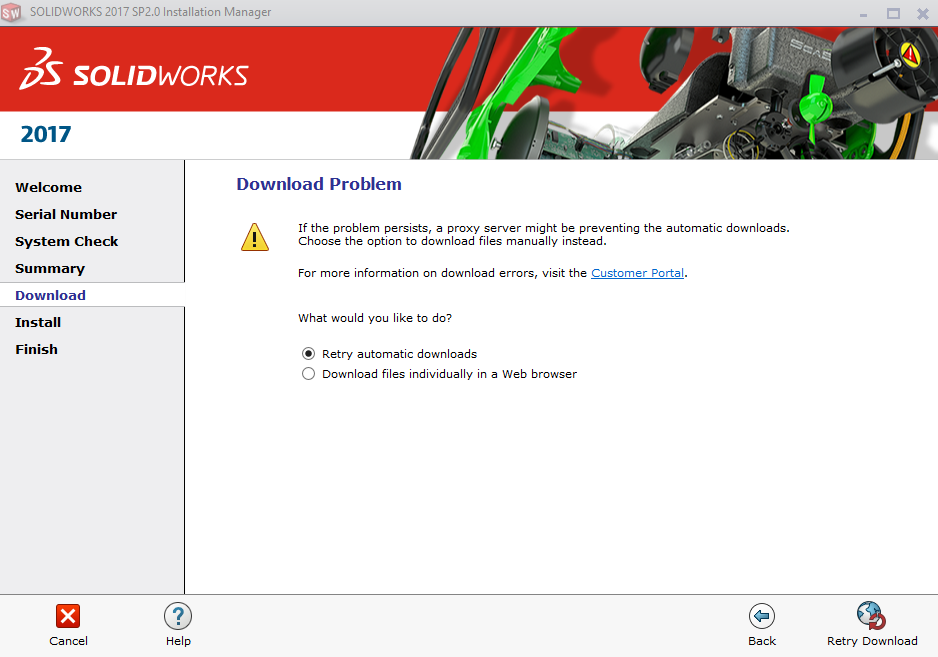
Task: Select the Summary step in sidebar
Action: (50, 268)
